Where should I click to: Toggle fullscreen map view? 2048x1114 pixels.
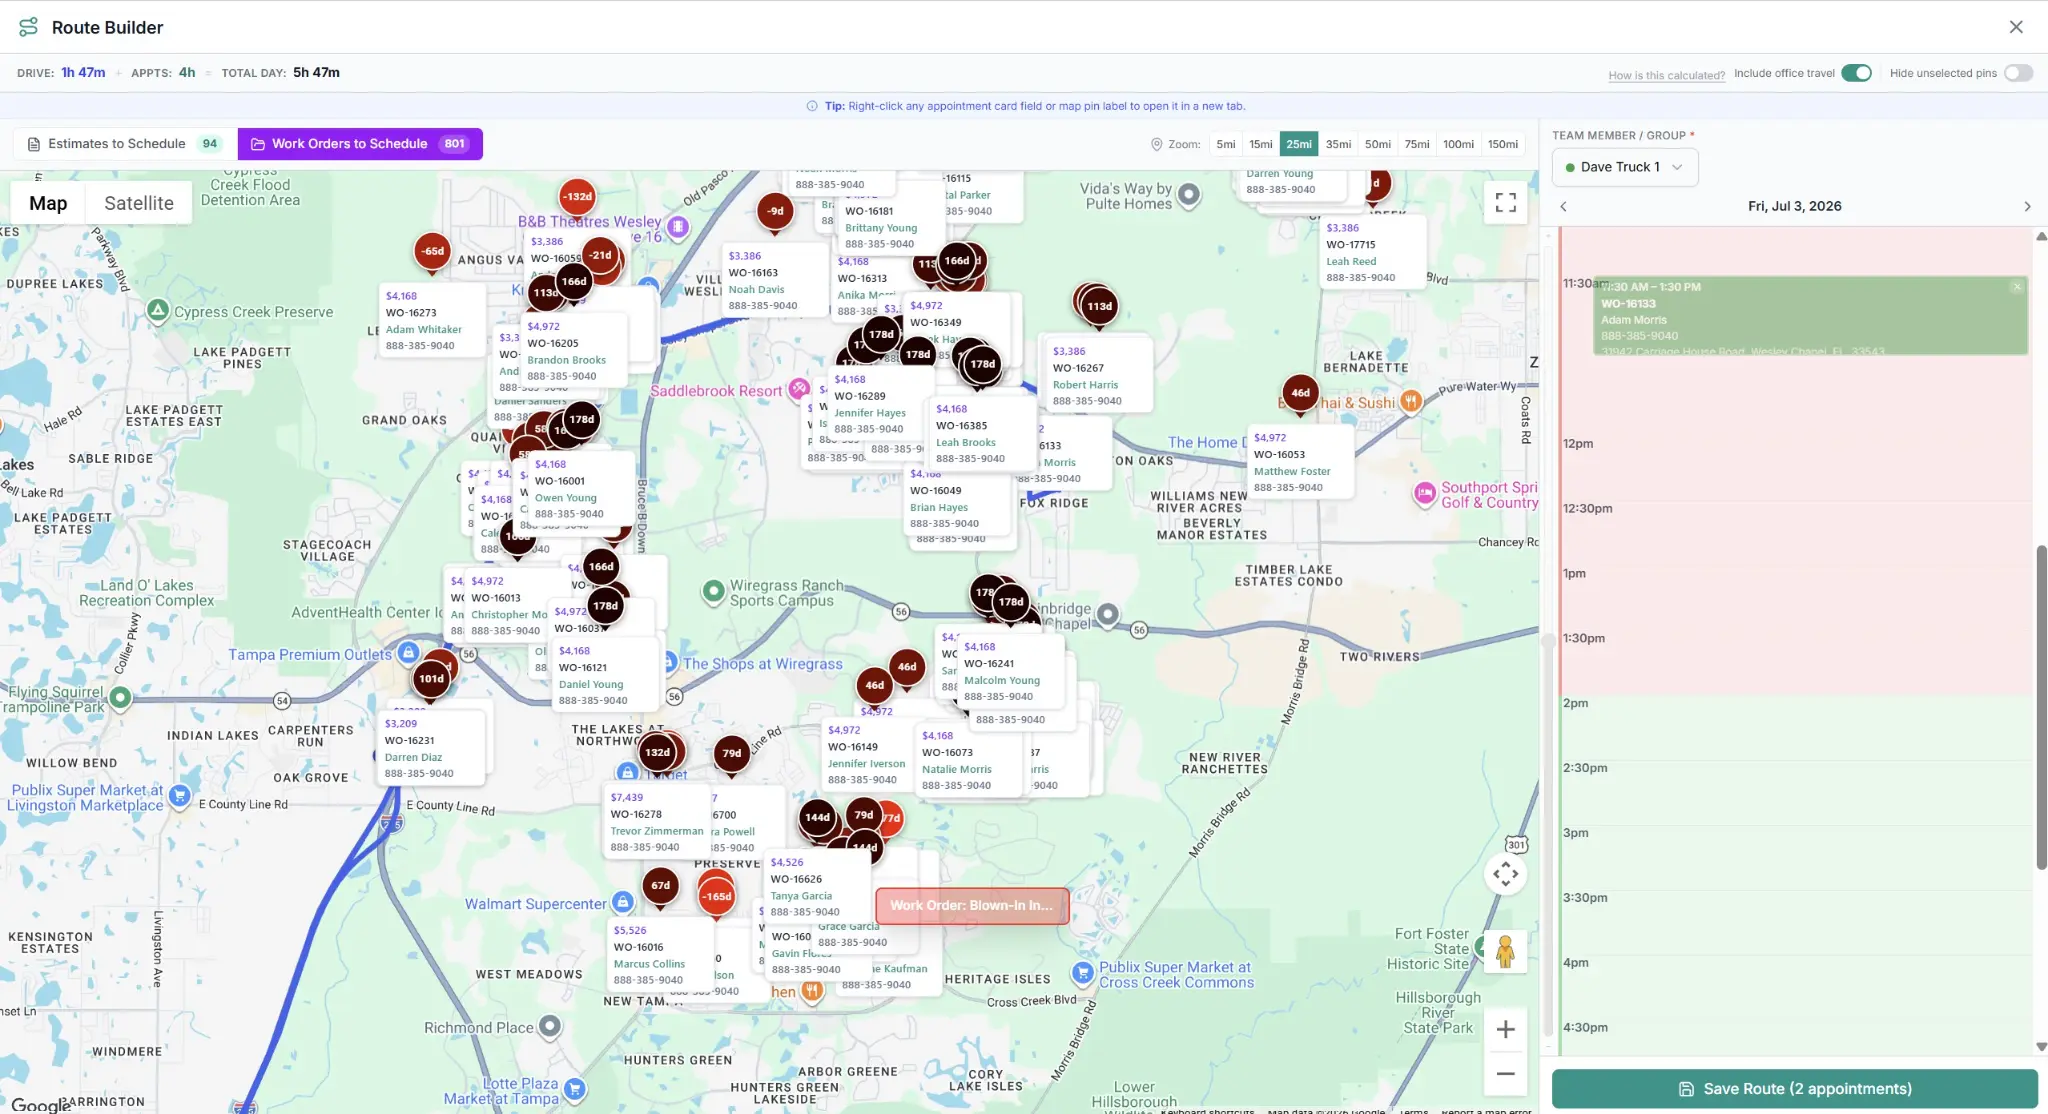(x=1505, y=203)
